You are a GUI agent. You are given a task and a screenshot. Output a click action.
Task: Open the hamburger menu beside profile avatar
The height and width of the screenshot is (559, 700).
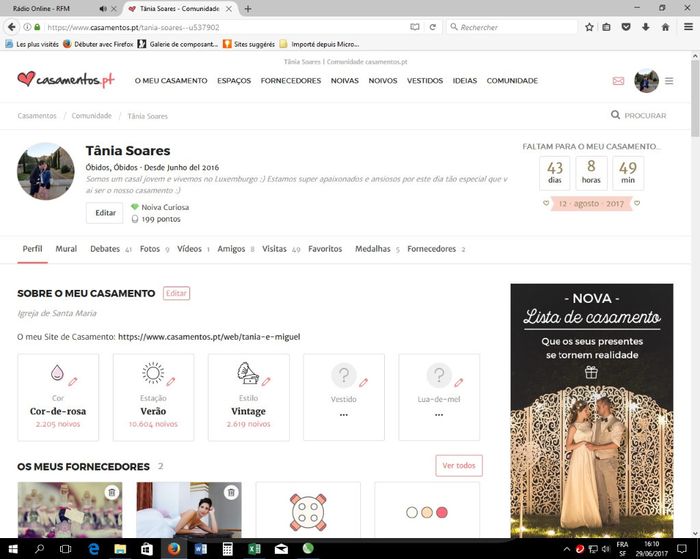coord(669,81)
